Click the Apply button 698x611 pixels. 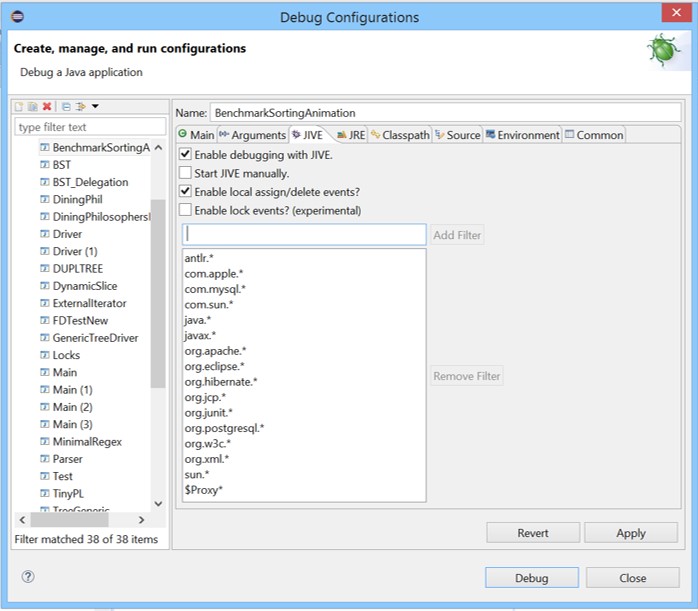630,533
